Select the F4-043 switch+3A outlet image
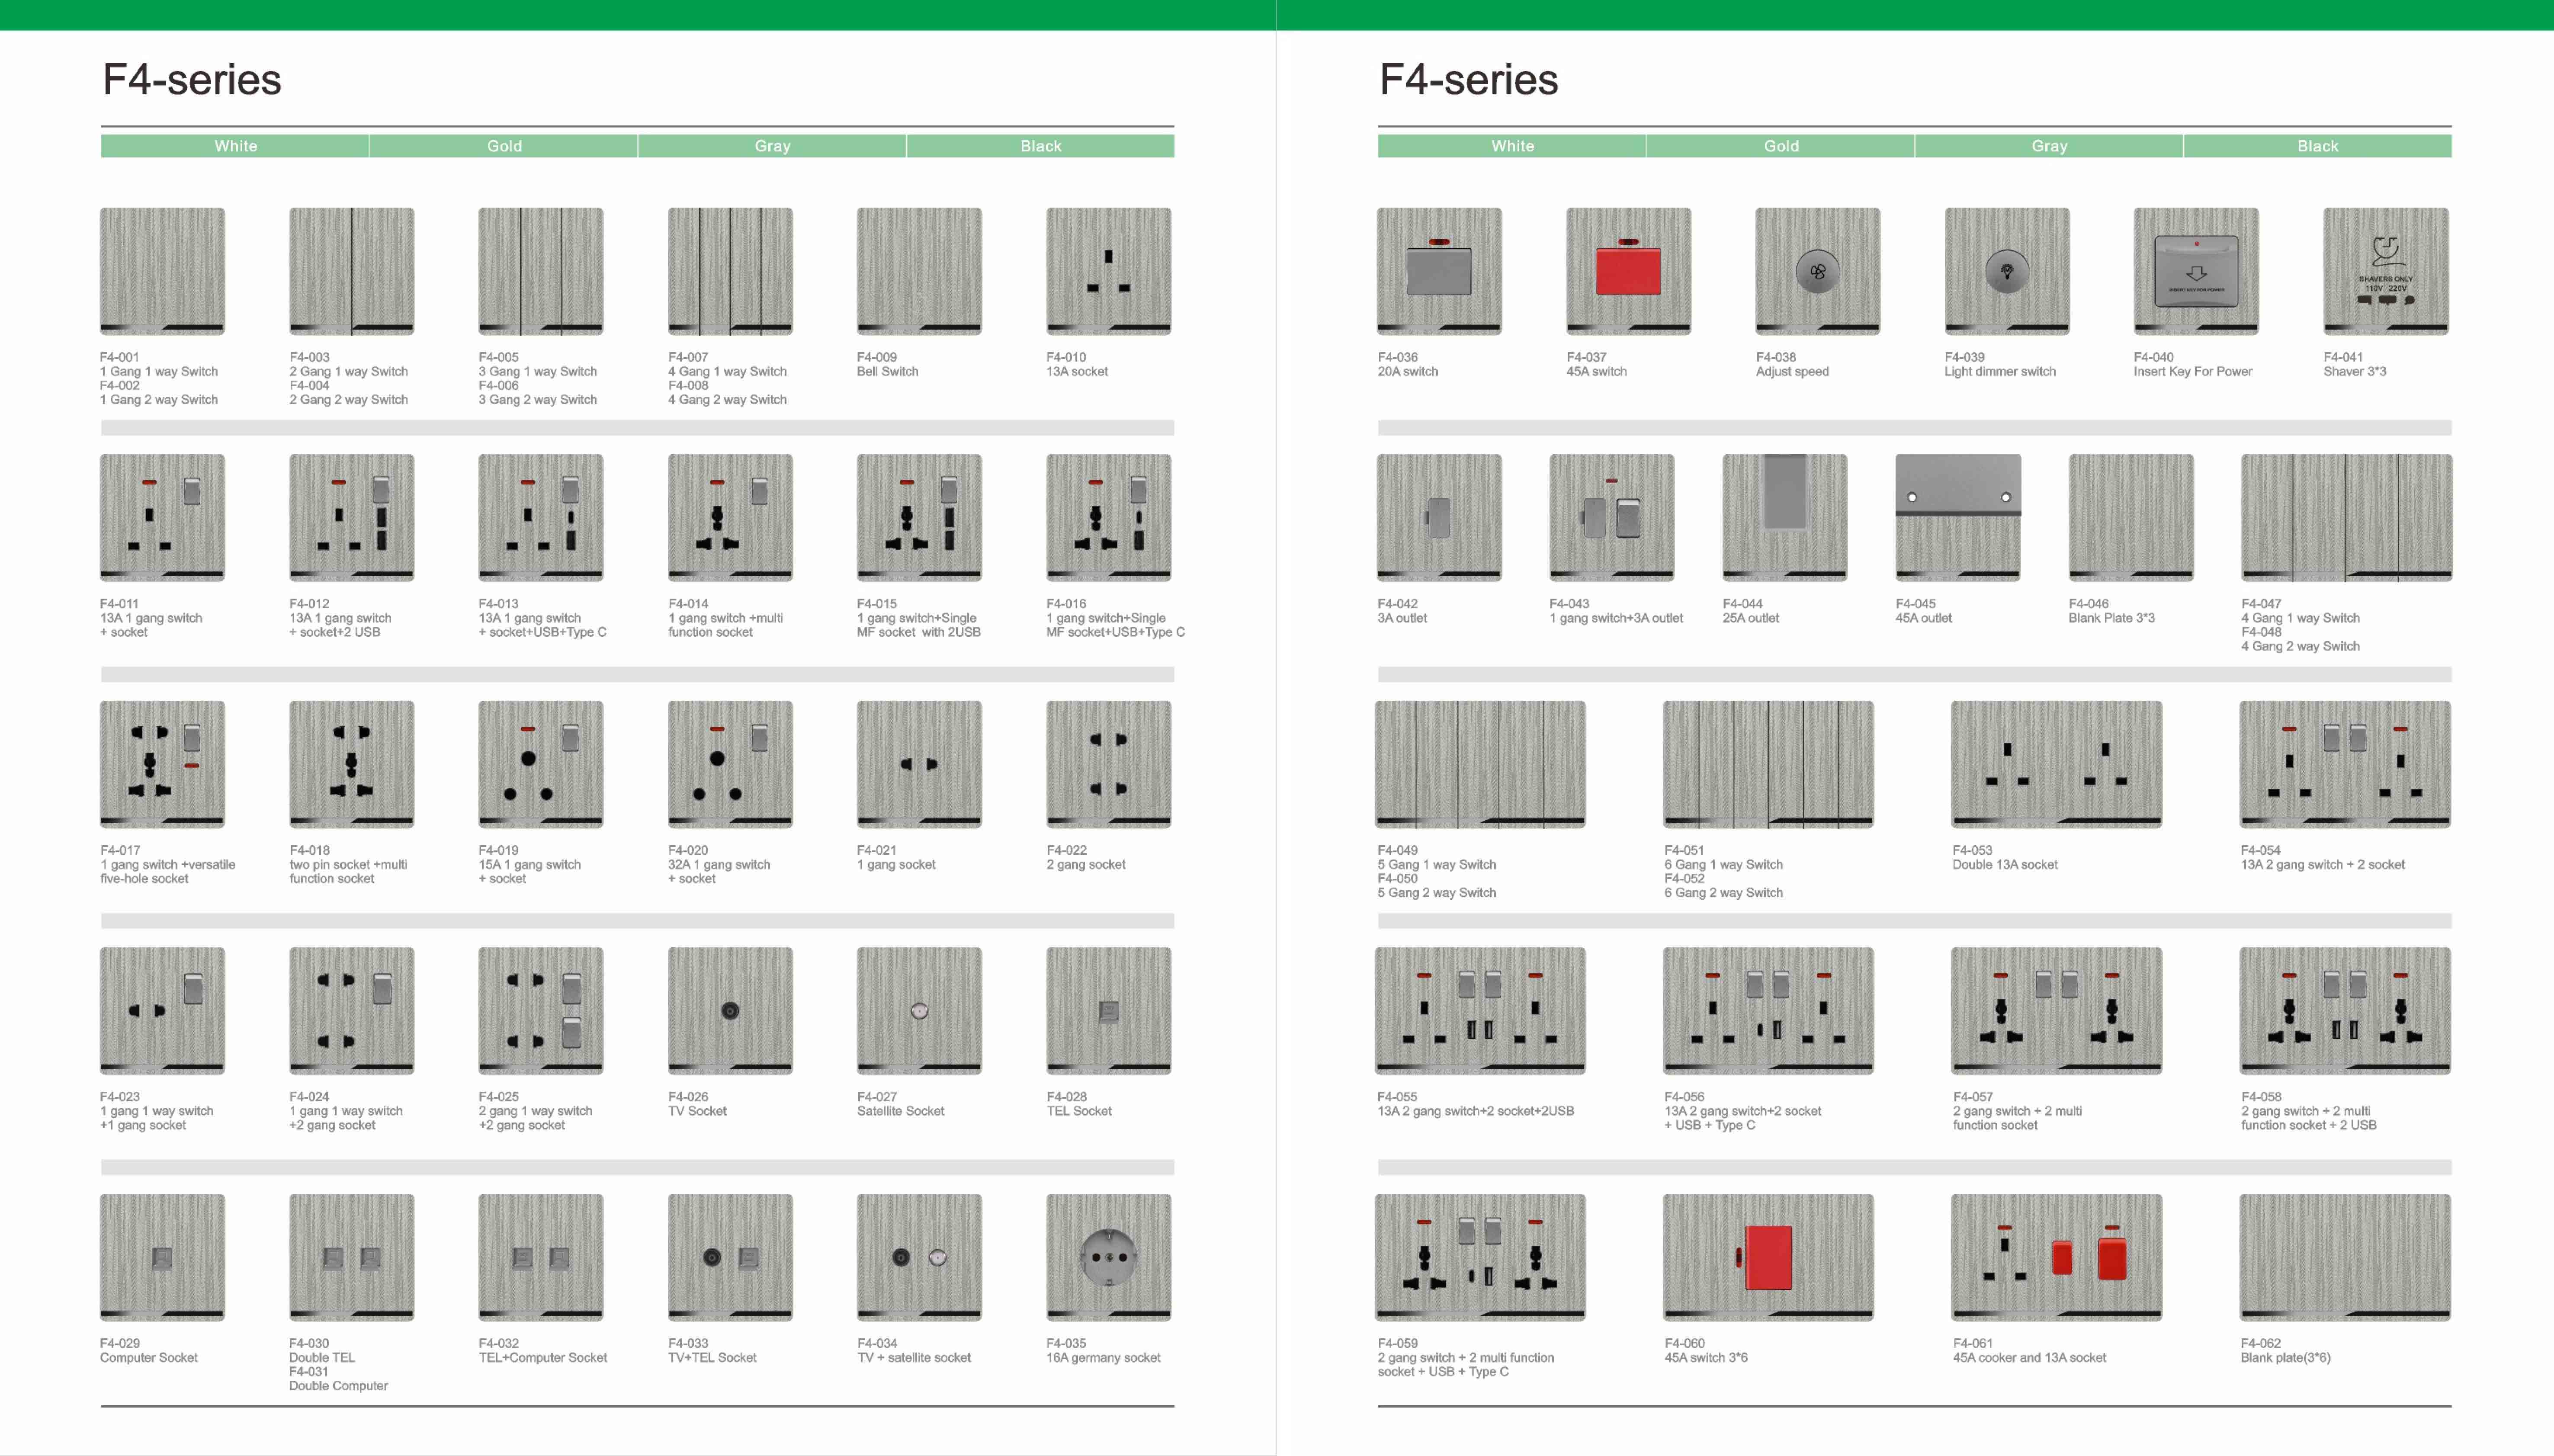 [1612, 518]
